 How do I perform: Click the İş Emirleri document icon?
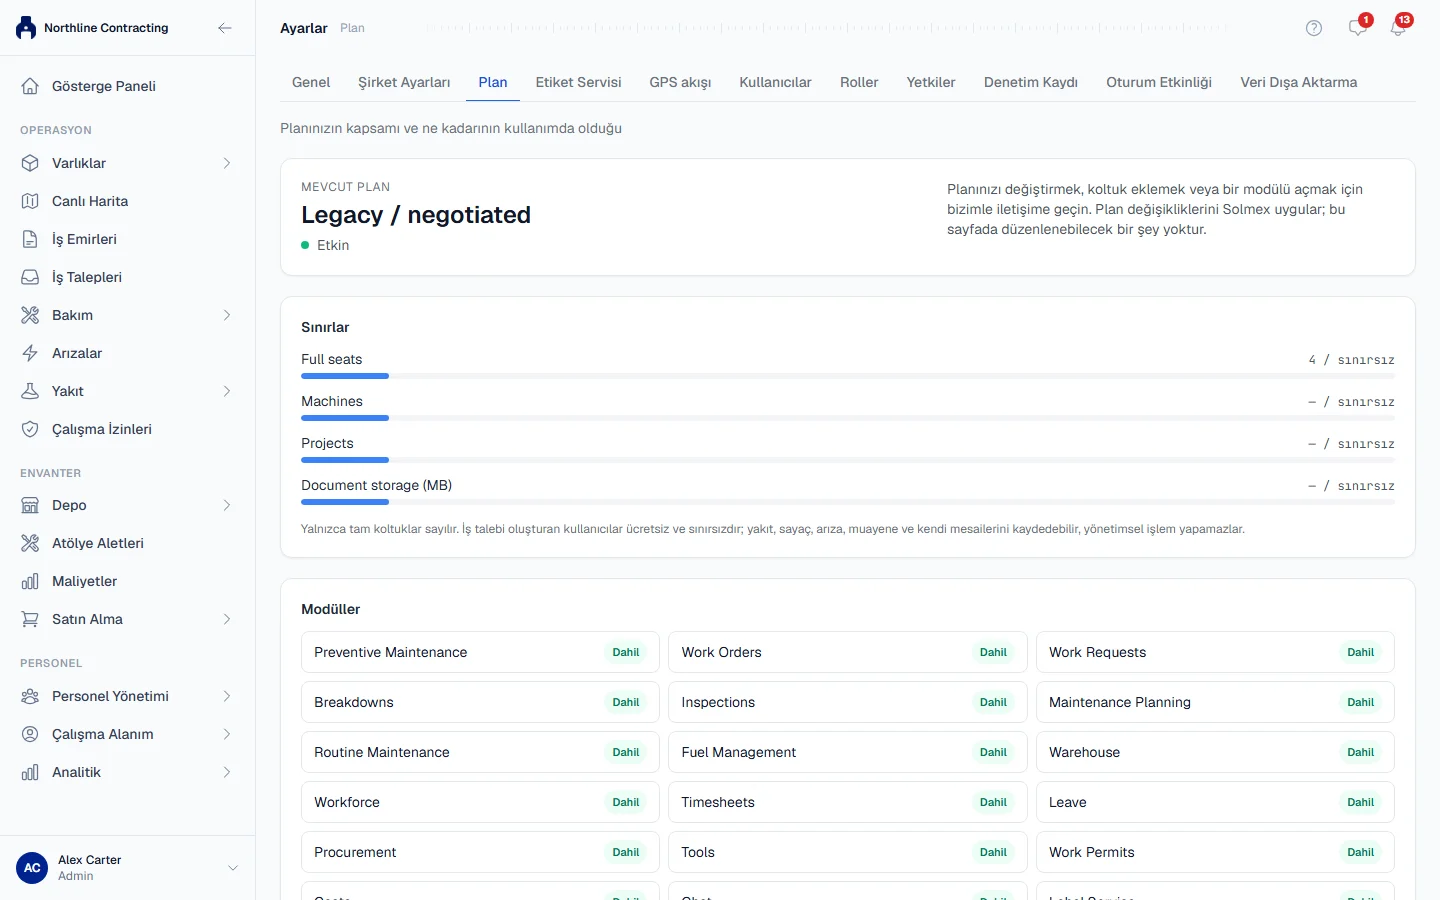(30, 239)
